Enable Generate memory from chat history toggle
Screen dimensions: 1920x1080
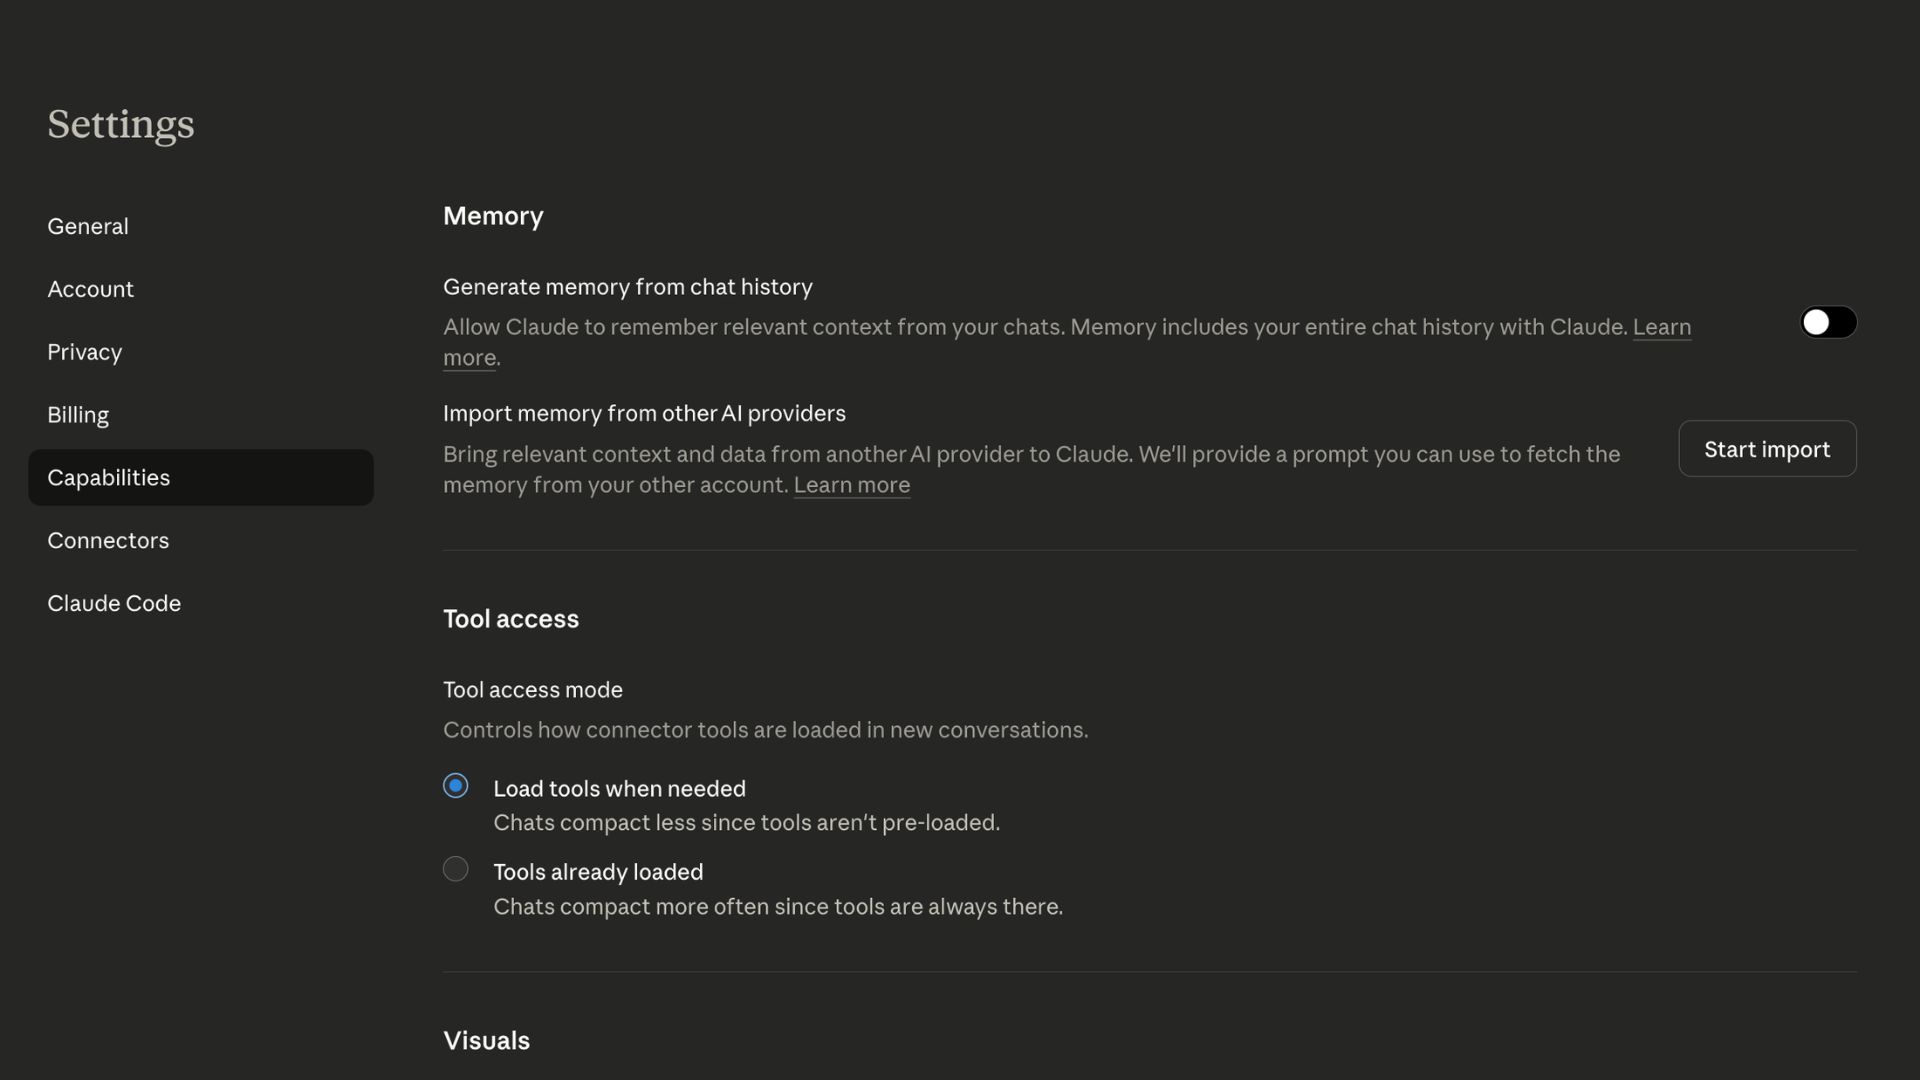point(1828,322)
